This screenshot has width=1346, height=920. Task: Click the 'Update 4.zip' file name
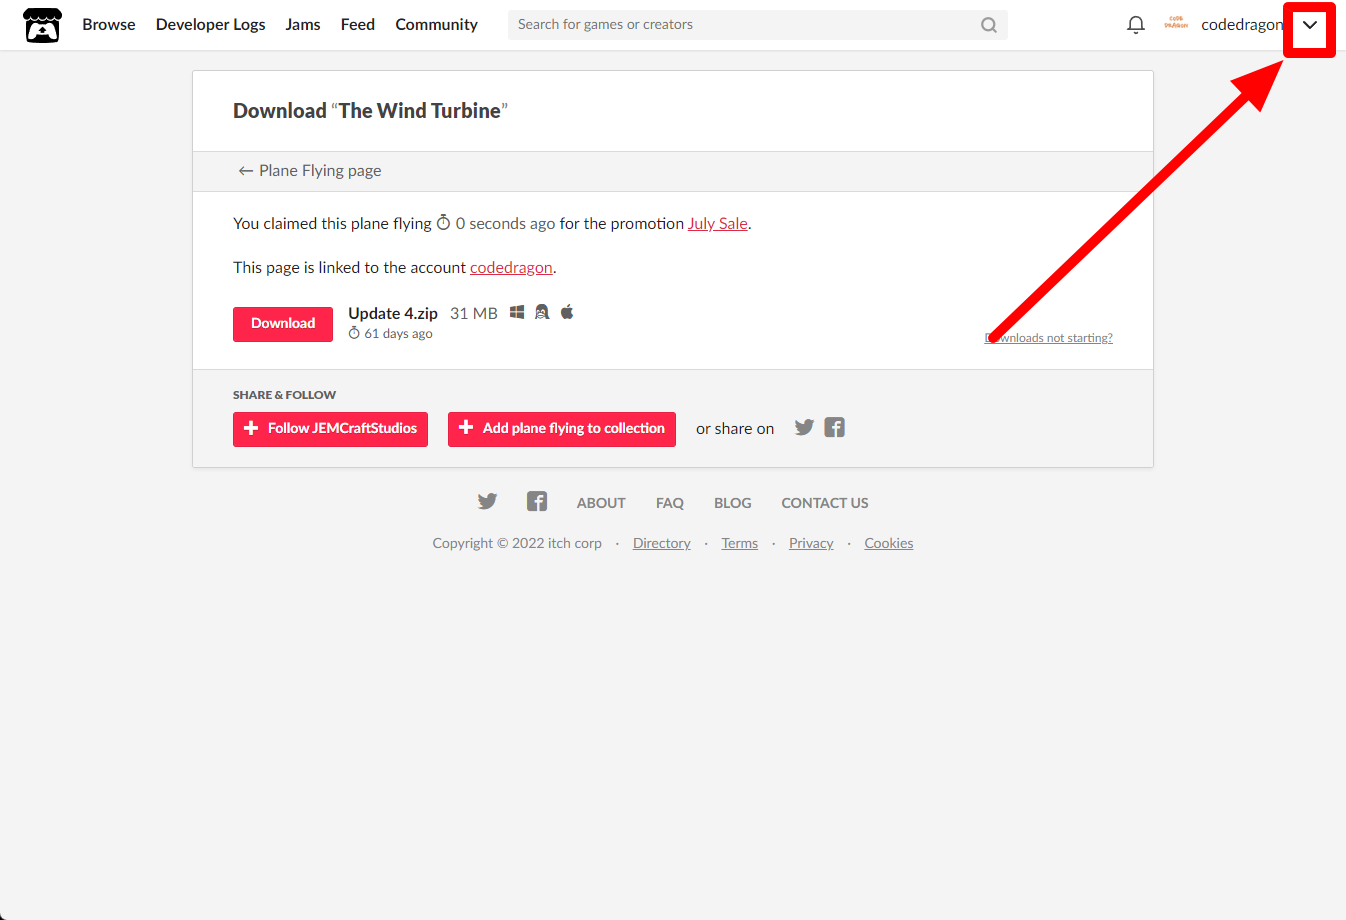pyautogui.click(x=393, y=314)
